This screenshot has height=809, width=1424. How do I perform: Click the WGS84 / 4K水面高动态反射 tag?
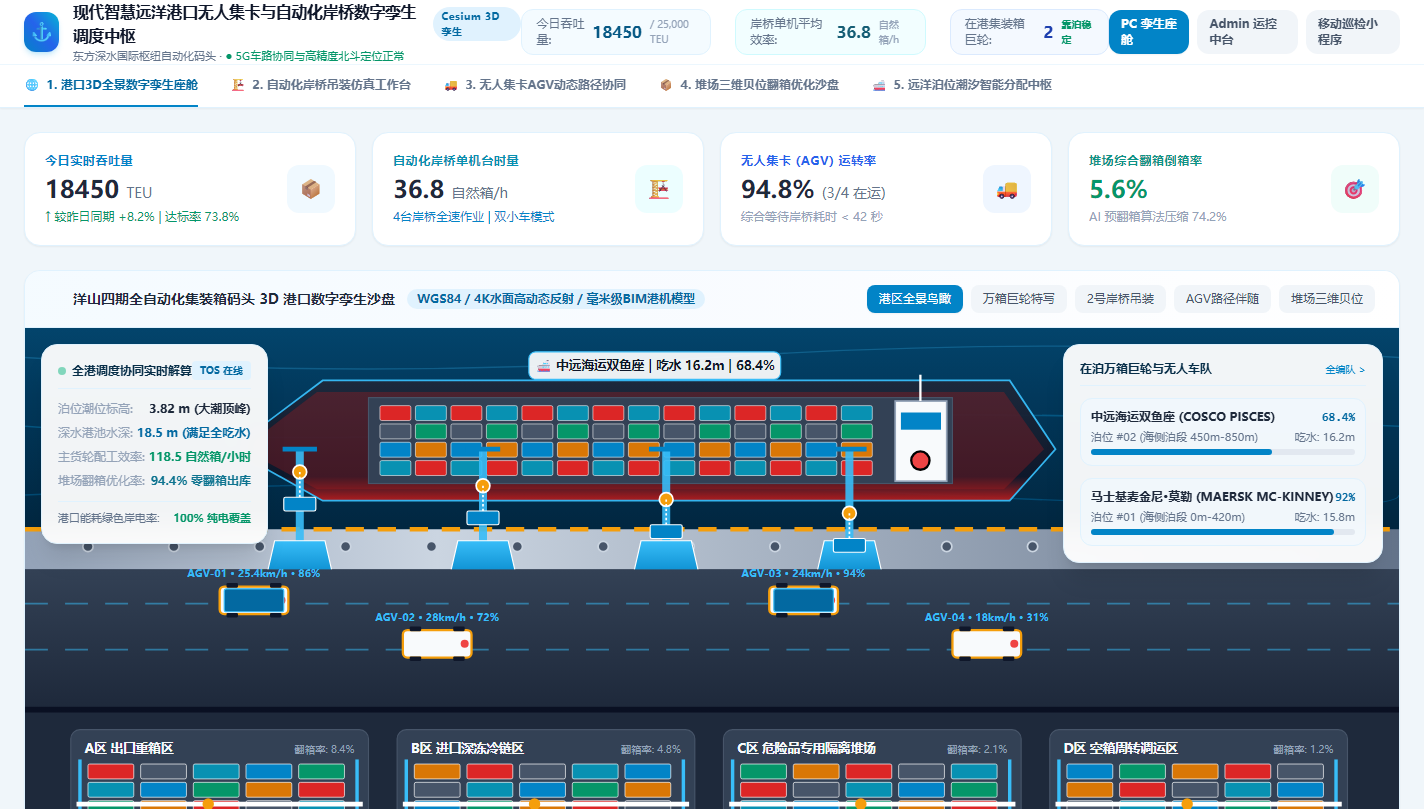tap(556, 299)
